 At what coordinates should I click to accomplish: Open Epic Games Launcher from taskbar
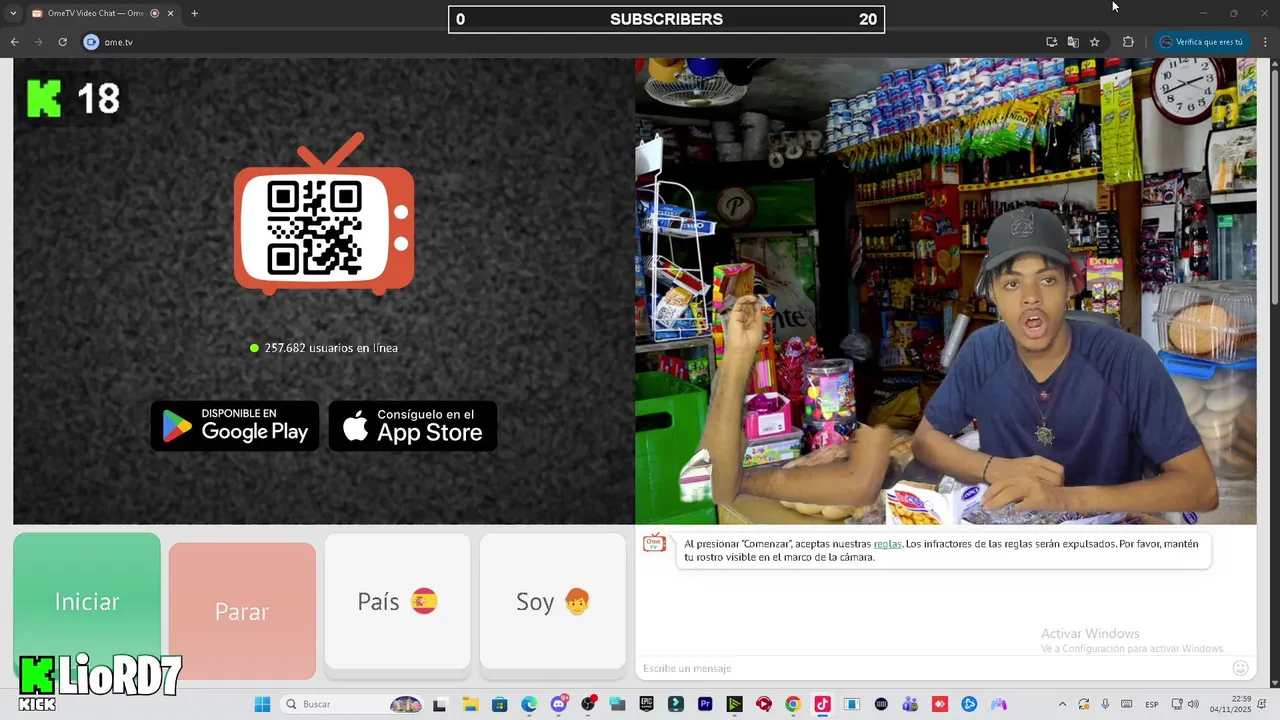click(646, 704)
